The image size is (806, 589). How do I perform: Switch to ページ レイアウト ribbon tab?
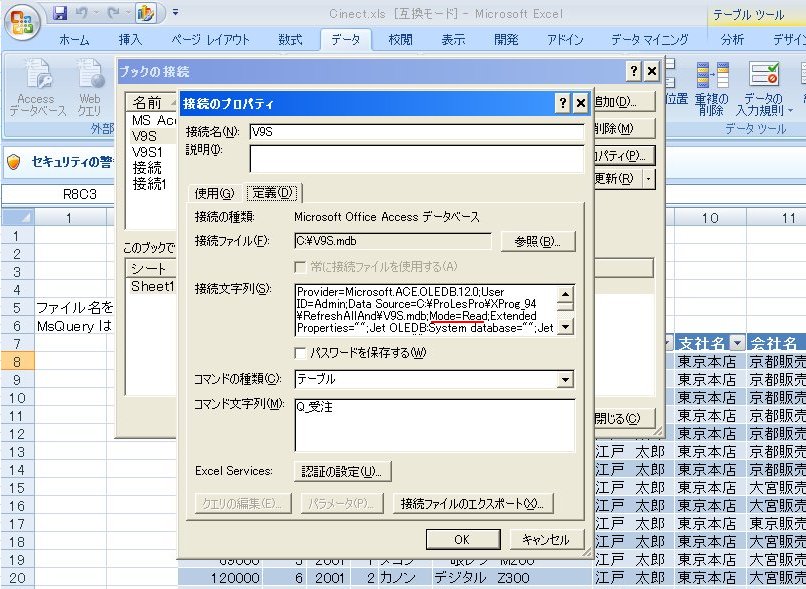coord(210,40)
